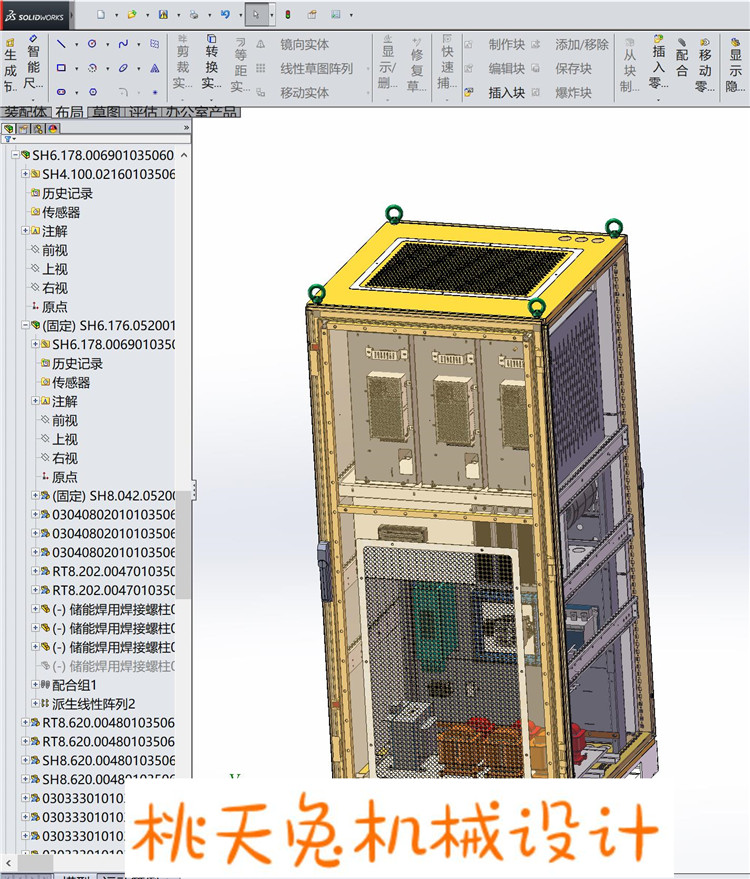Open the New document dropdown arrow
This screenshot has width=750, height=879.
116,15
